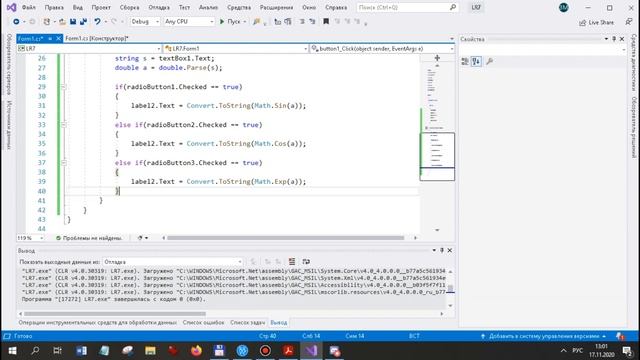Collapse the else if radioButton2 block

(x=63, y=125)
